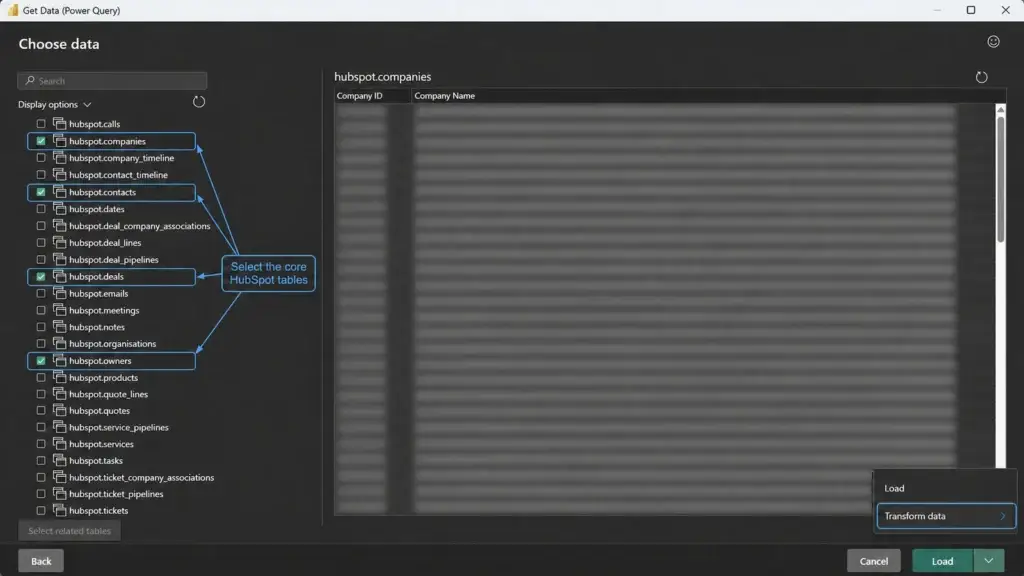Uncheck the hubspot.companies checkbox

click(41, 141)
